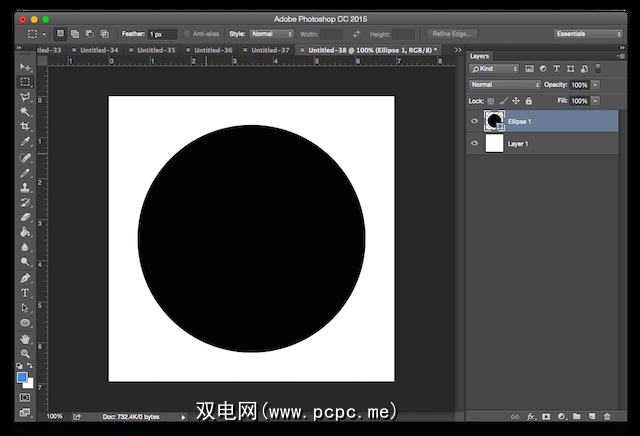The image size is (640, 436).
Task: Toggle visibility of Layer 1
Action: 474,143
